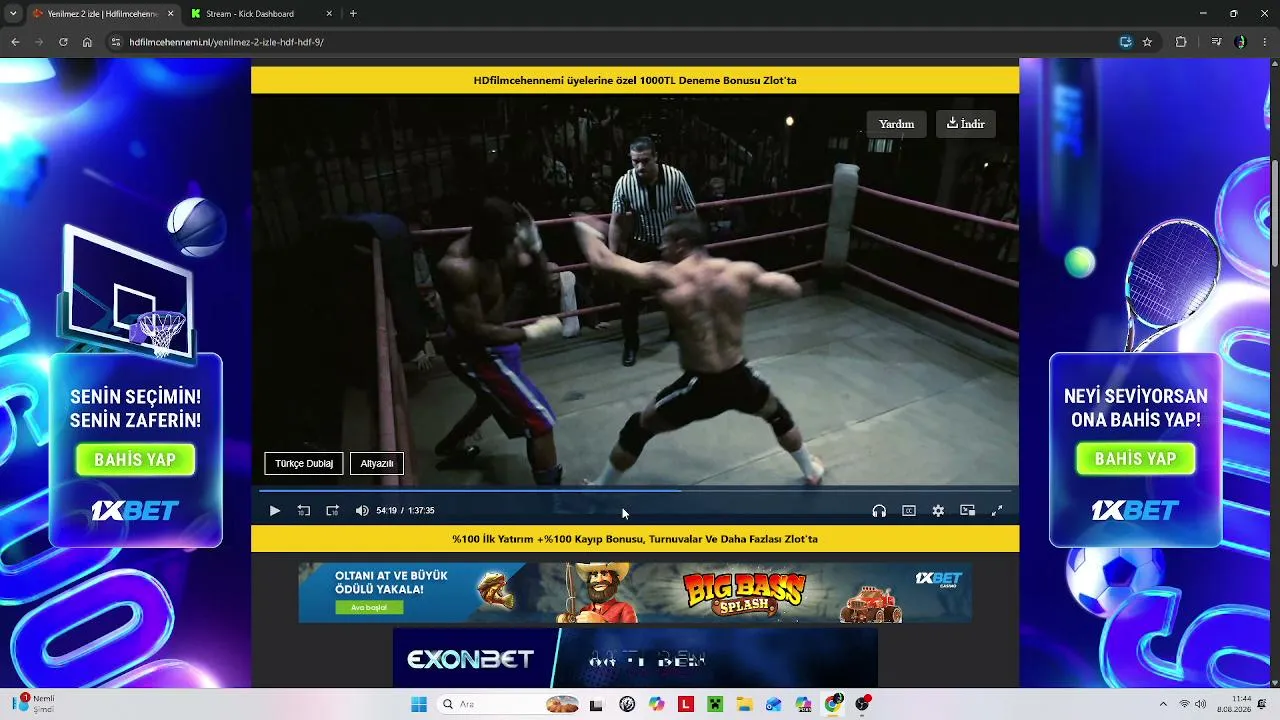Image resolution: width=1280 pixels, height=720 pixels.
Task: Open the Nemli widget on the taskbar
Action: tap(35, 704)
